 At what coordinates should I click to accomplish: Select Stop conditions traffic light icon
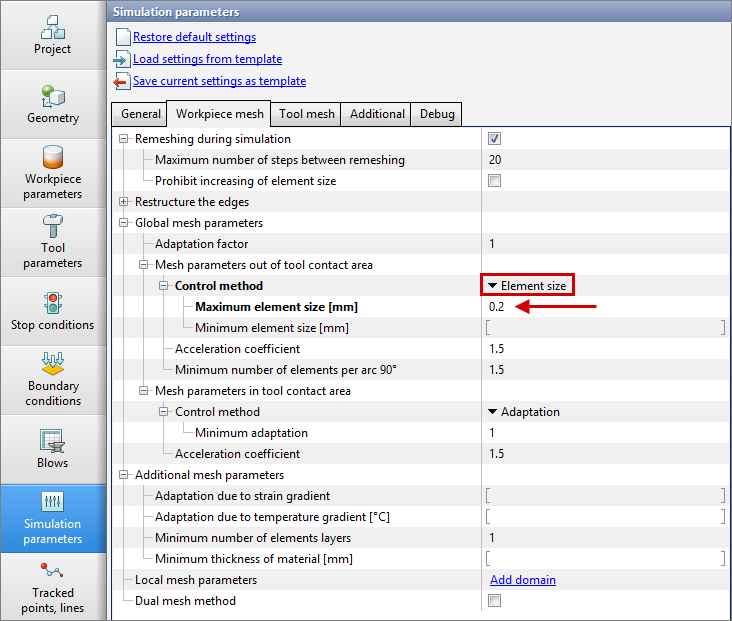tap(52, 302)
